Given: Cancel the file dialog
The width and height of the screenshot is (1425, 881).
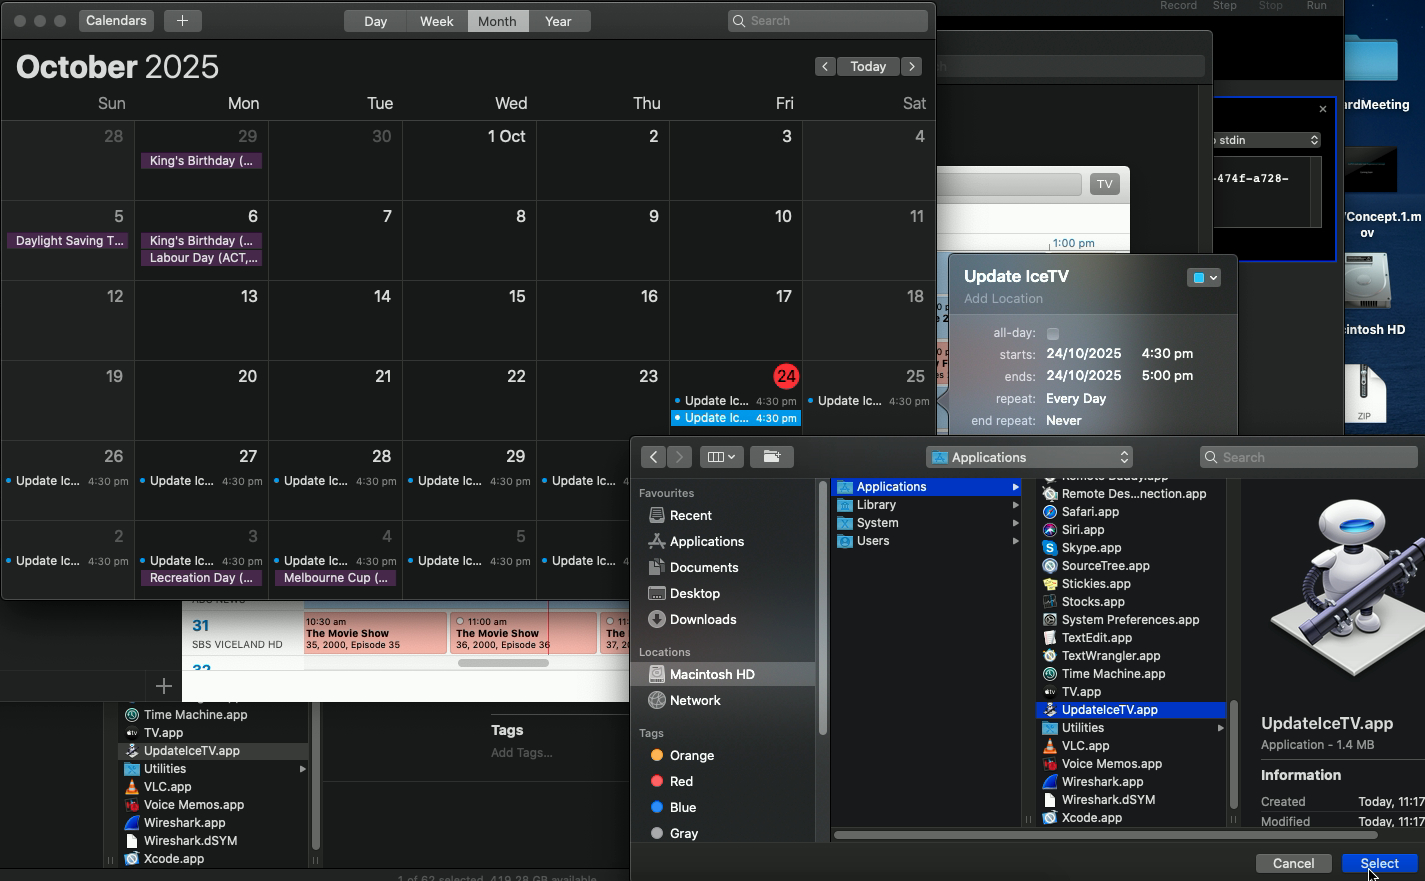Looking at the screenshot, I should [x=1293, y=863].
